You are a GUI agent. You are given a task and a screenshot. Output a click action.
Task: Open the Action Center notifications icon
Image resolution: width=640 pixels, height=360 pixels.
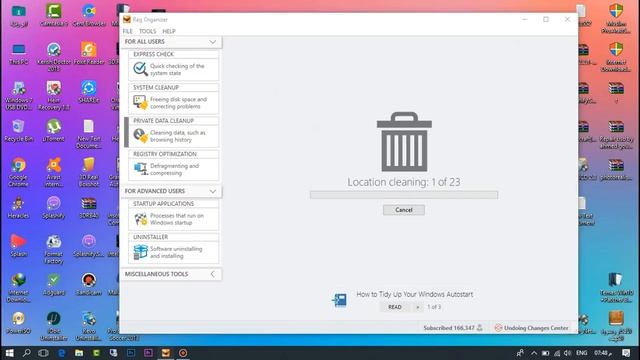click(x=626, y=353)
